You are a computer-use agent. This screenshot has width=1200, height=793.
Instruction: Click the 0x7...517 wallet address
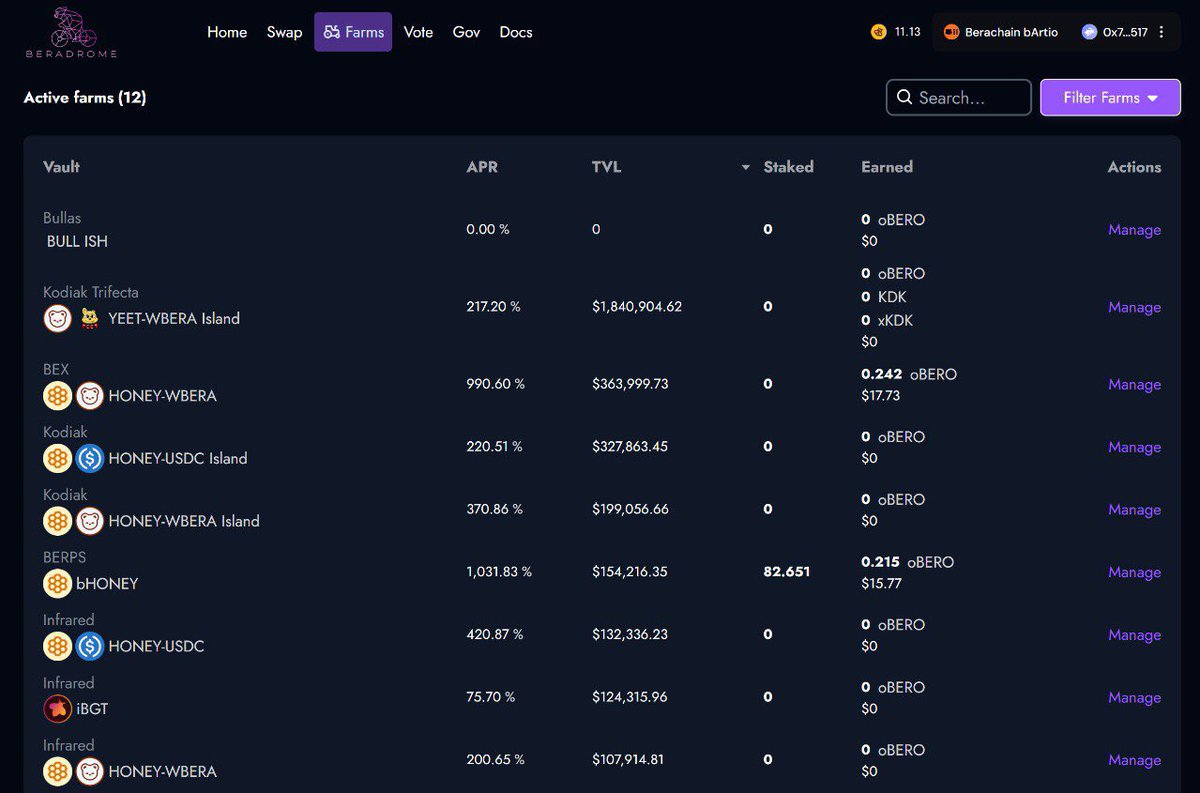point(1115,32)
